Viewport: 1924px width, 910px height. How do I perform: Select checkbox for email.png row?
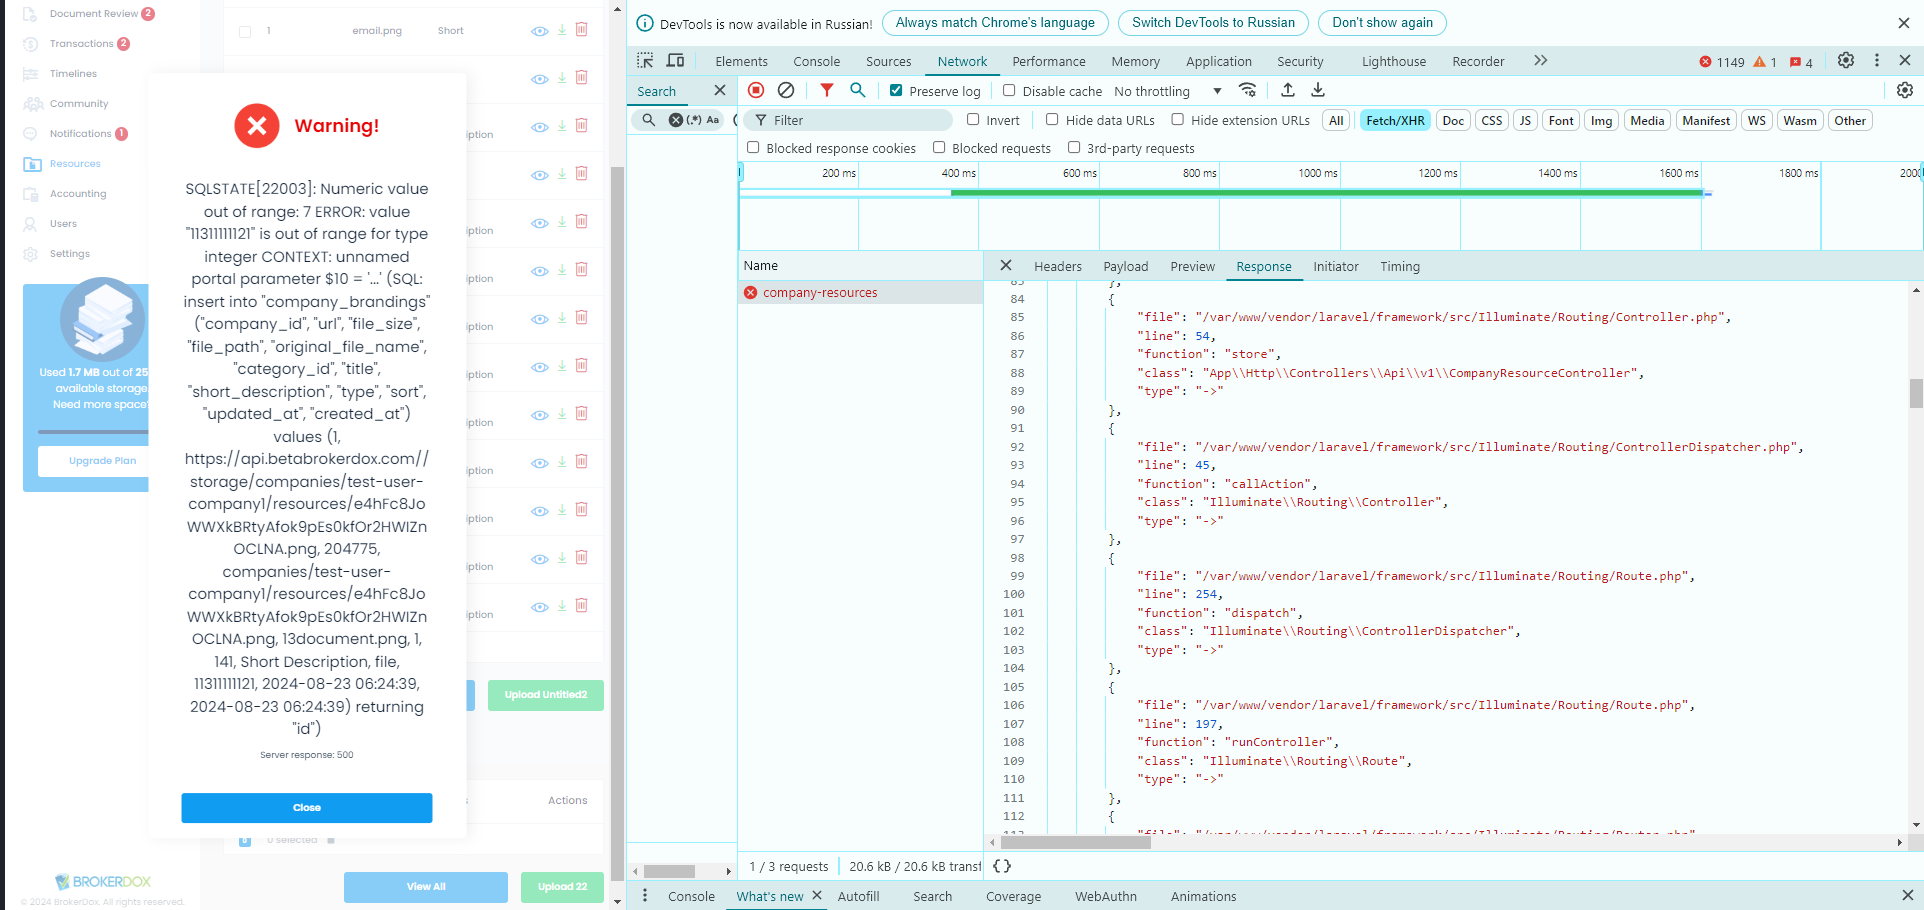click(245, 31)
